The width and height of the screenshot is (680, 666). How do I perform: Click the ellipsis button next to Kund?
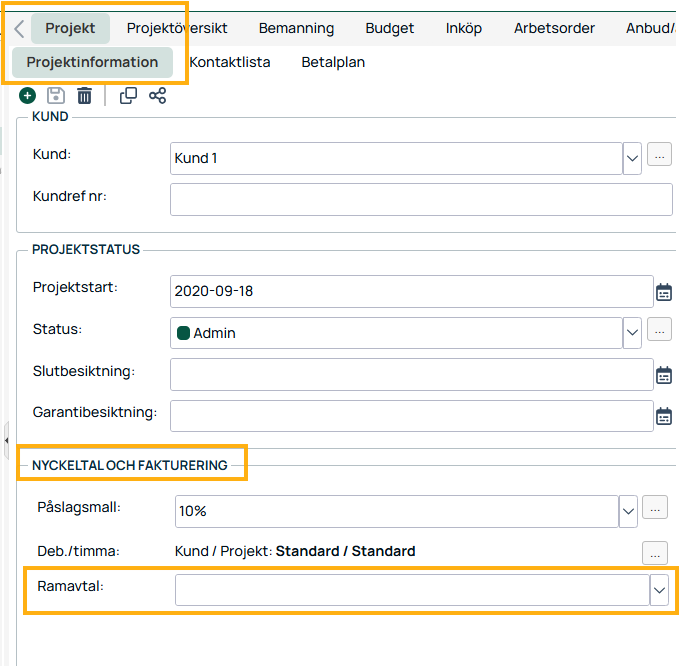tap(659, 155)
